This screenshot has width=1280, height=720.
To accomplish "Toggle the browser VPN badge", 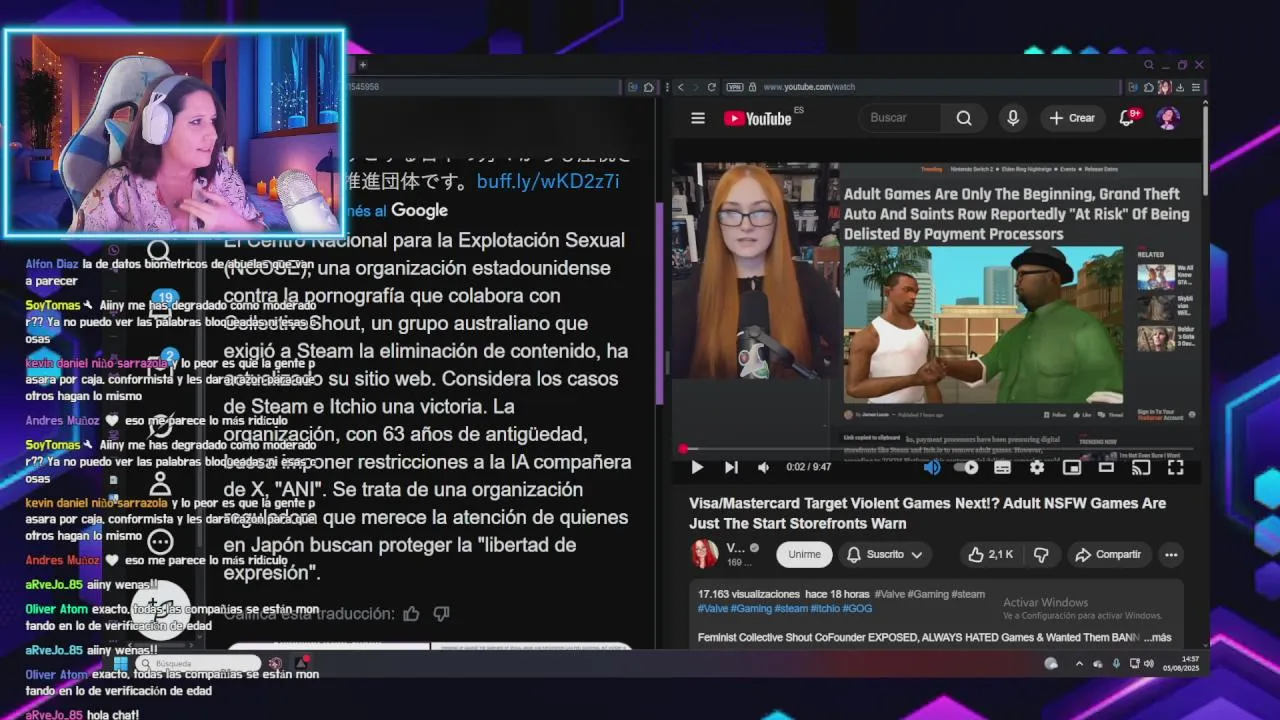I will pyautogui.click(x=735, y=87).
